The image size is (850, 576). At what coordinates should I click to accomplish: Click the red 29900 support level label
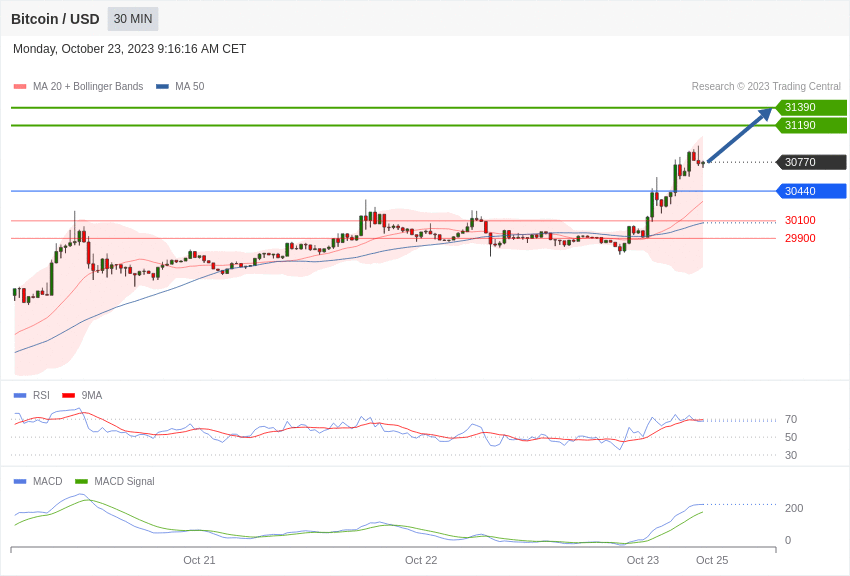coord(800,238)
